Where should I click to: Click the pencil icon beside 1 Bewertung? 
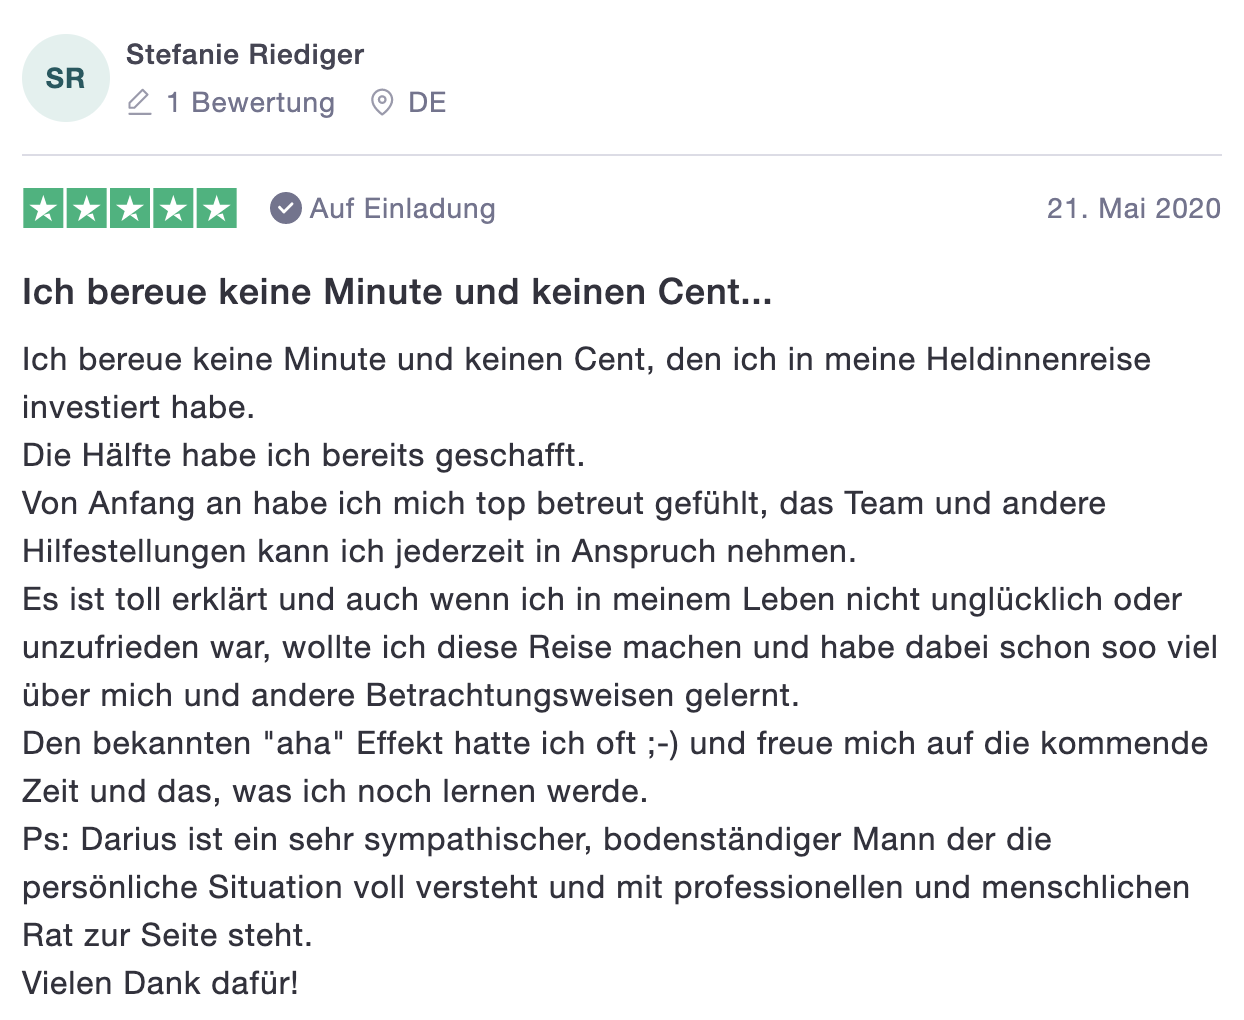pyautogui.click(x=140, y=102)
